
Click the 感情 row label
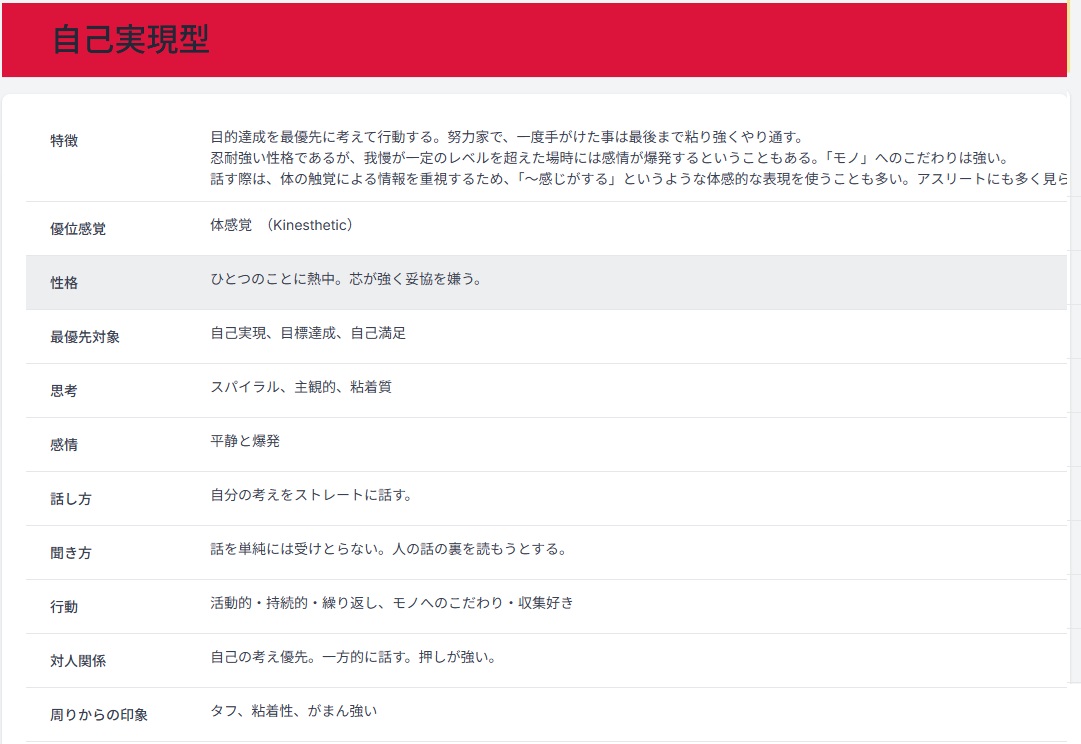point(64,445)
